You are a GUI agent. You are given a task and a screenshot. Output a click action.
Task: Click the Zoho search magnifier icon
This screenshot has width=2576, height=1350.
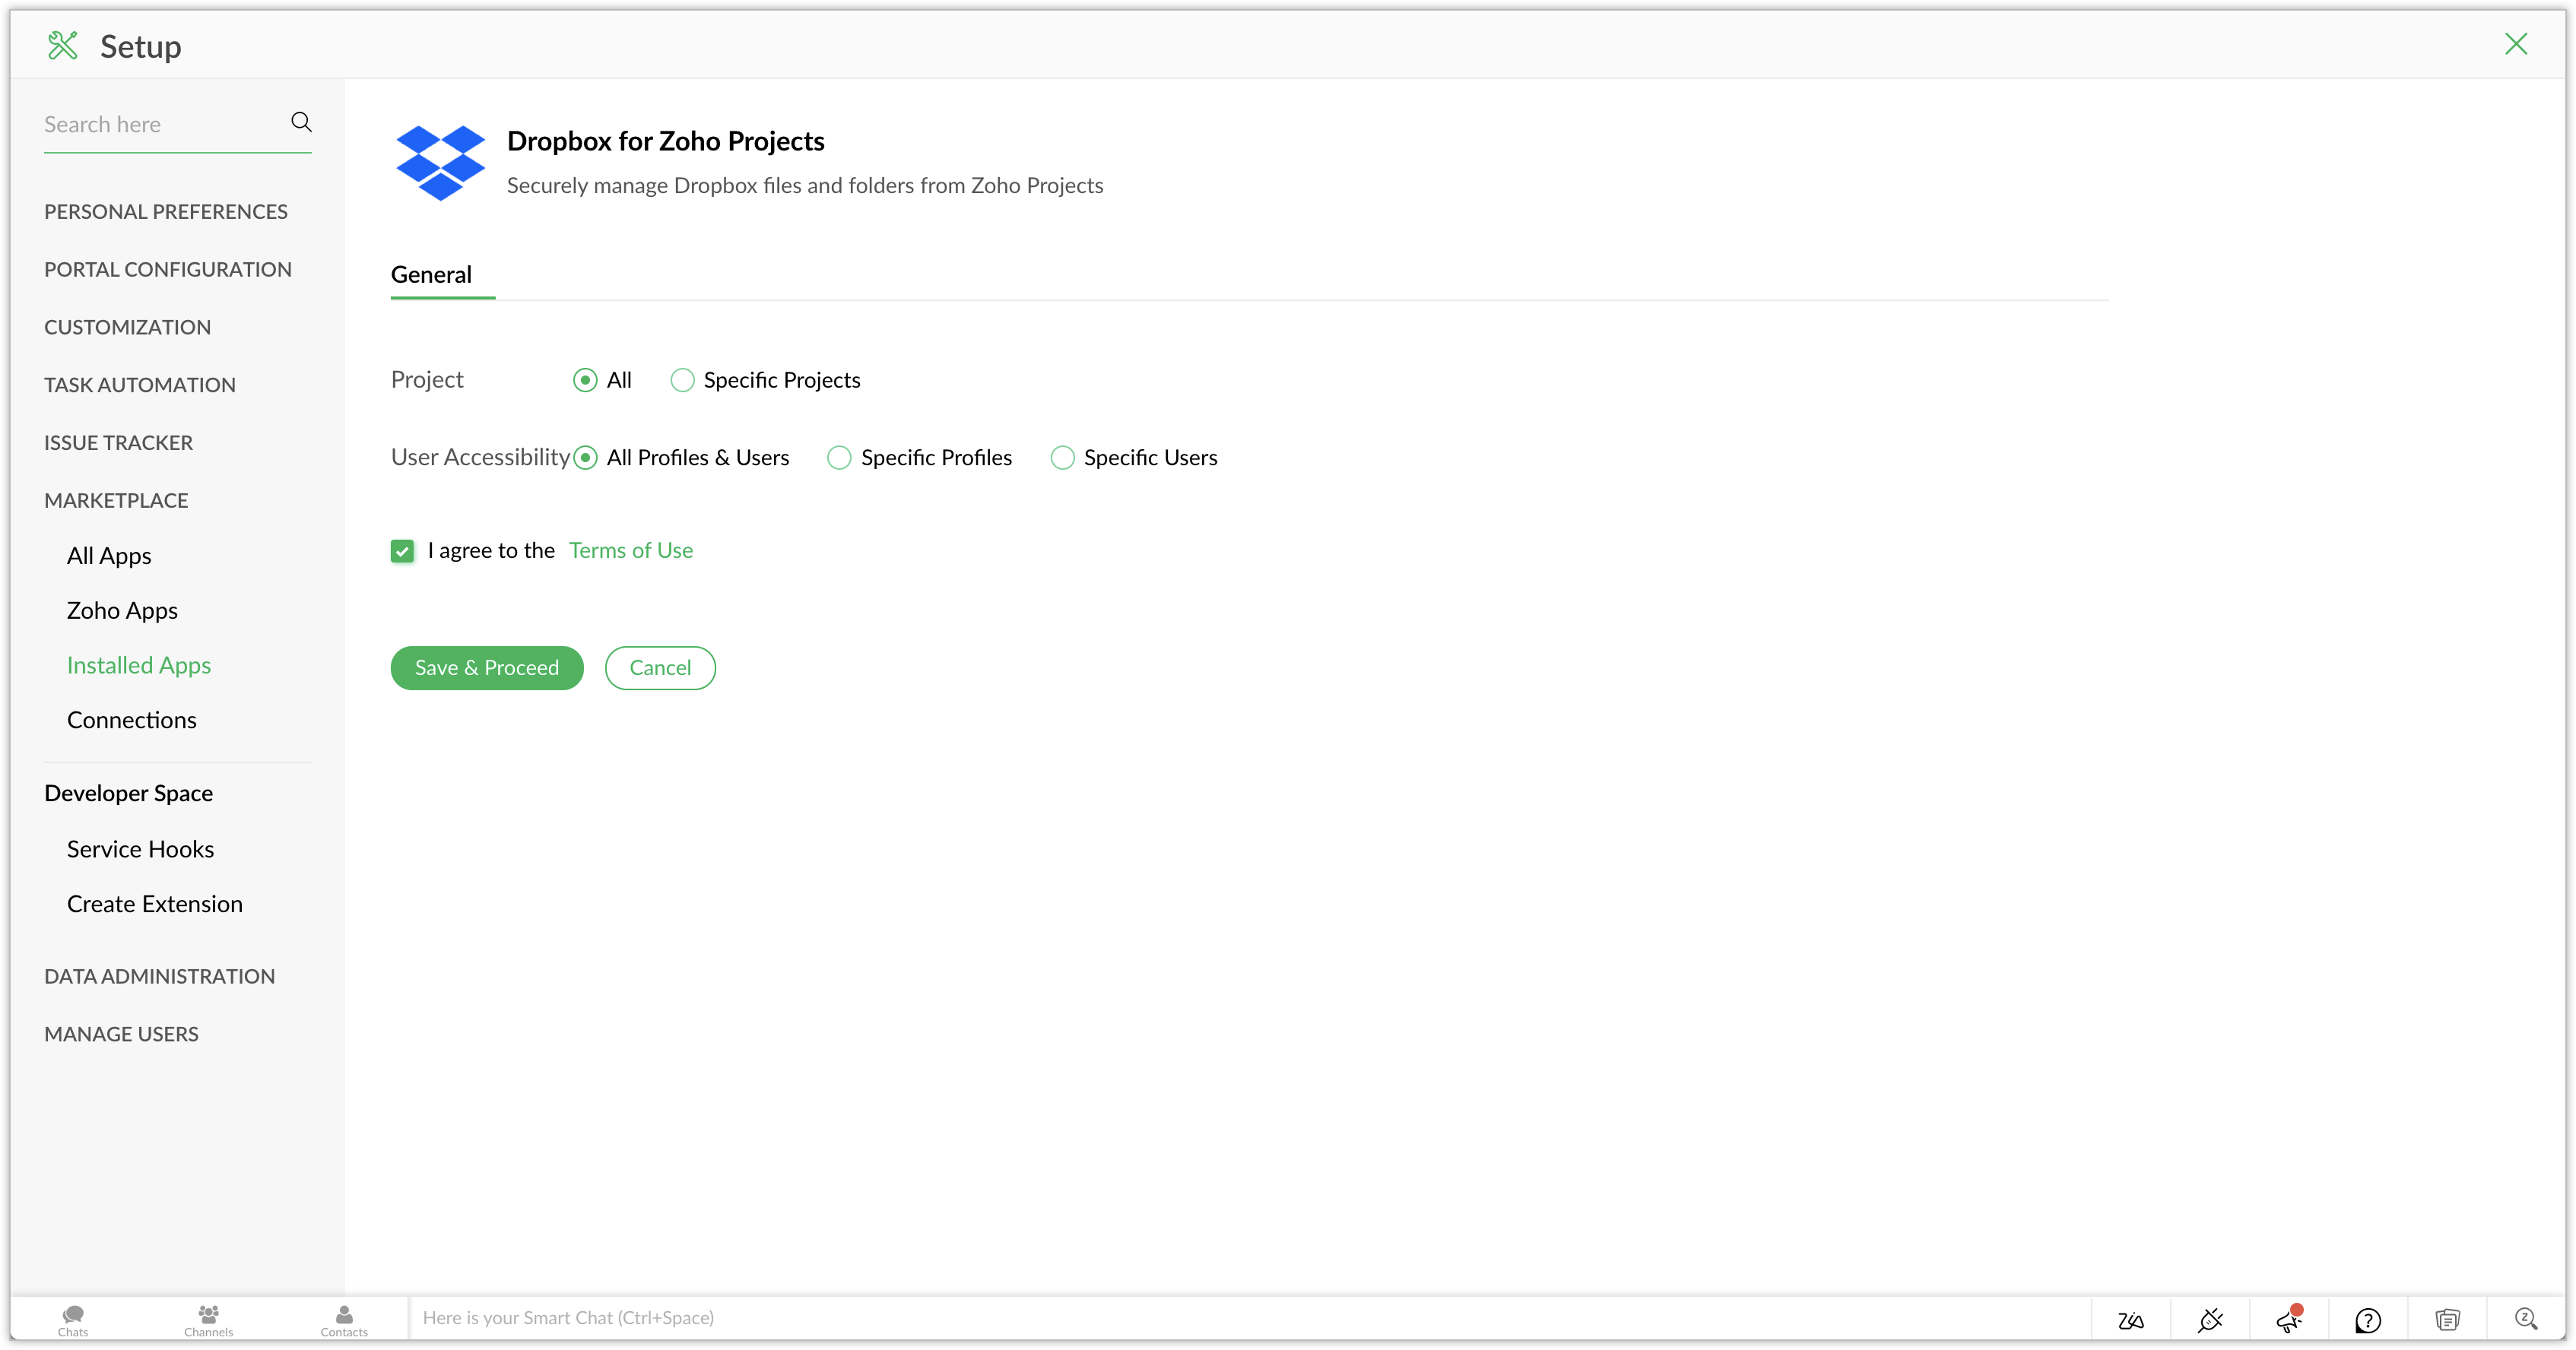pyautogui.click(x=2526, y=1319)
